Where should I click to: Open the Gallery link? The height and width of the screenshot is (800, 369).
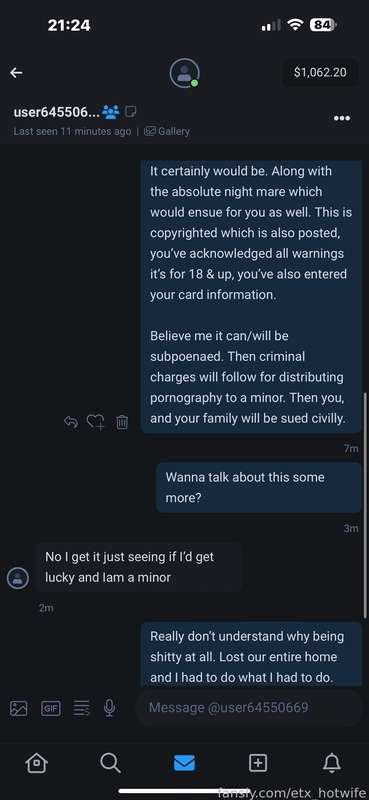[167, 131]
